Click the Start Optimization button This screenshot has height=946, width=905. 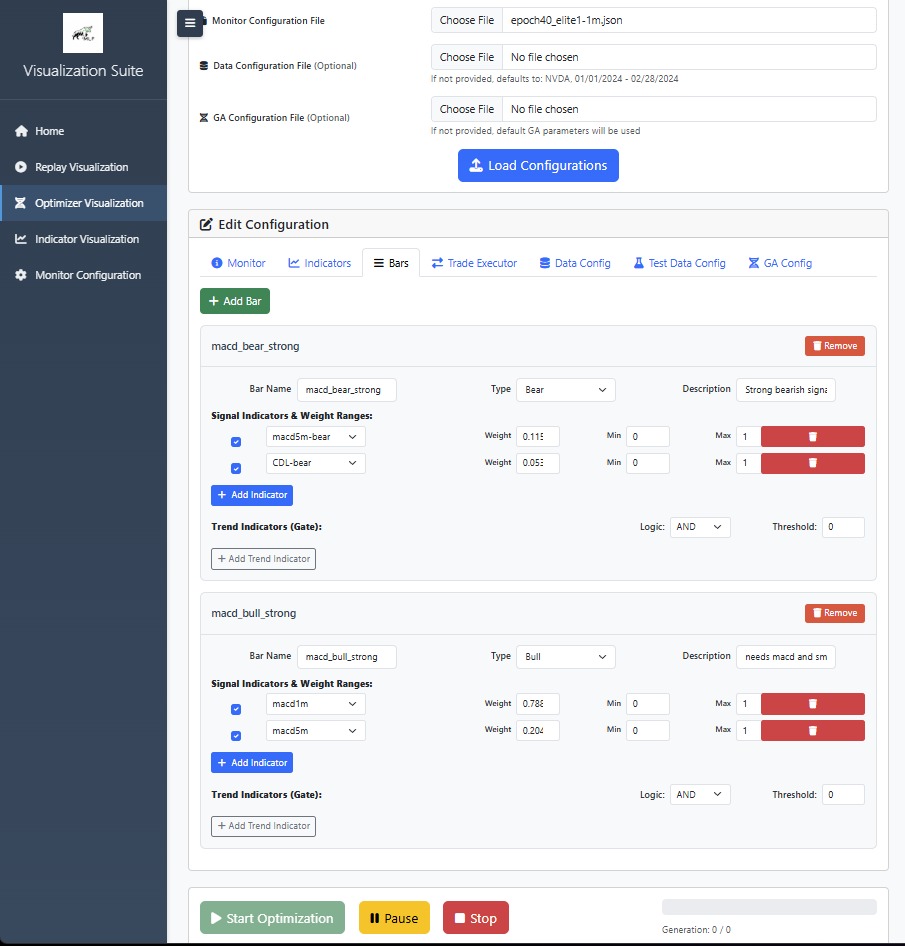[272, 918]
